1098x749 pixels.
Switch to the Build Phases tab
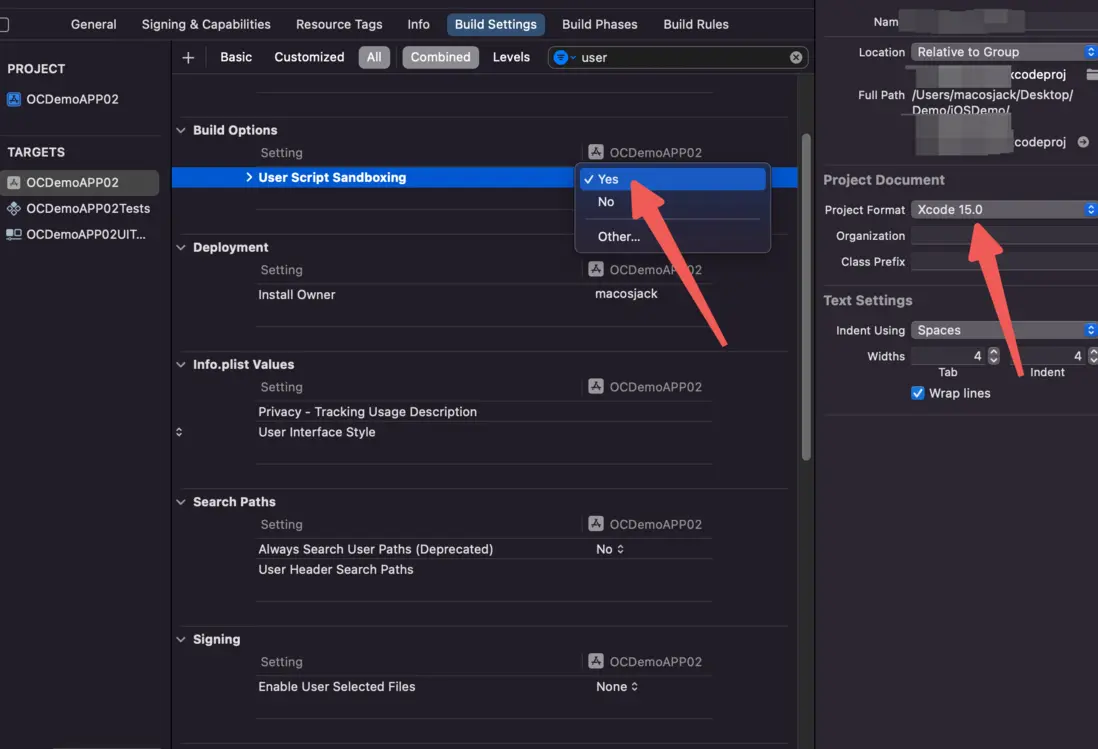click(x=599, y=24)
